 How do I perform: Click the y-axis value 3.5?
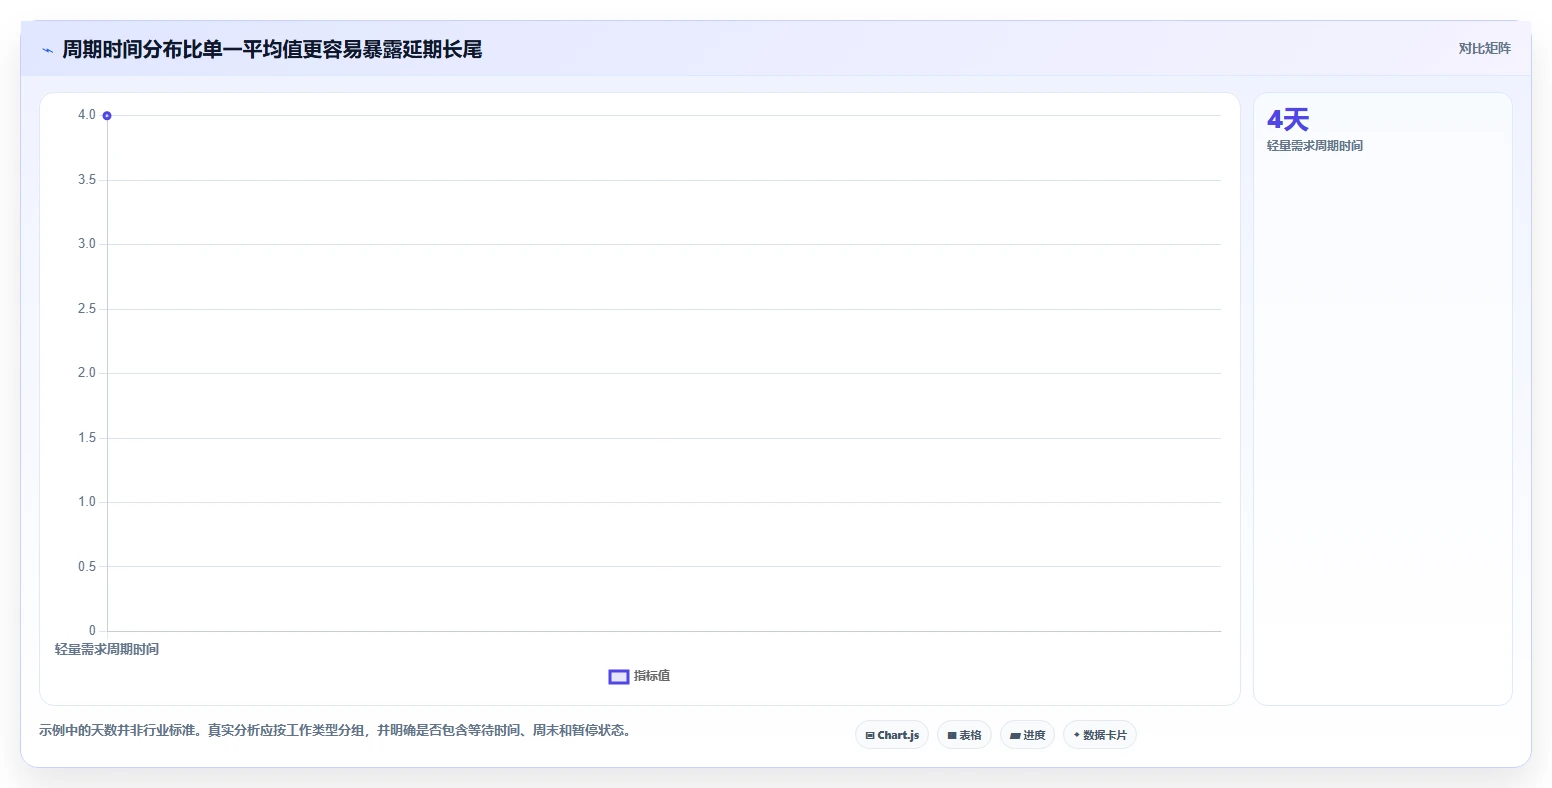pyautogui.click(x=87, y=180)
